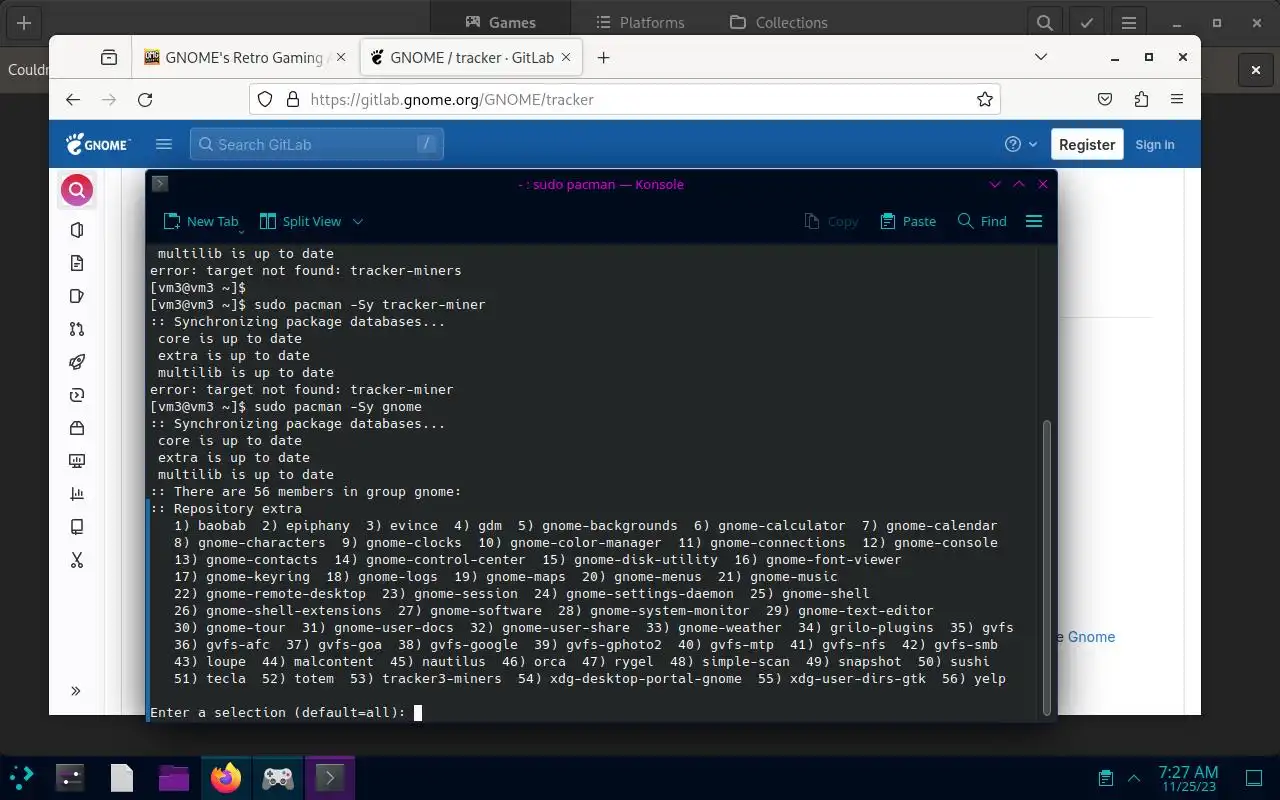1280x800 pixels.
Task: Focus the Search GitLab field
Action: click(x=317, y=144)
